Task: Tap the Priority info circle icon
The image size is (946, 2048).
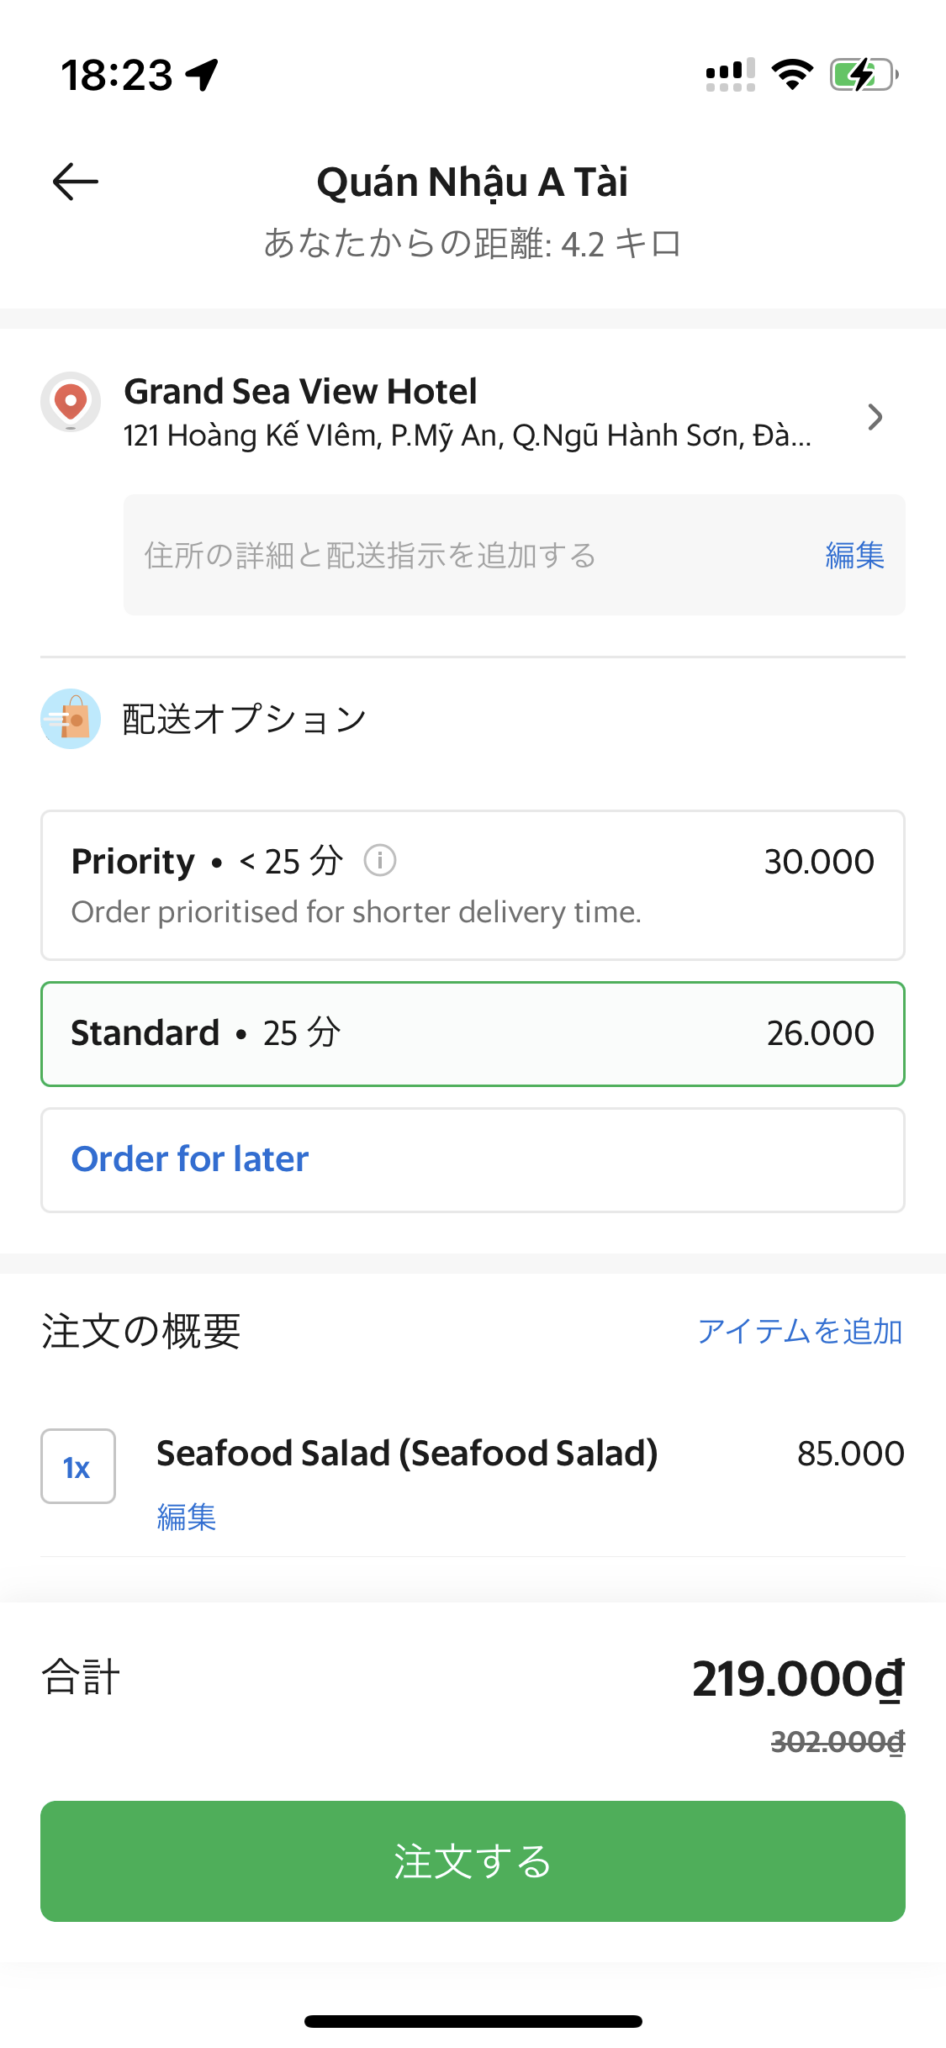Action: point(380,860)
